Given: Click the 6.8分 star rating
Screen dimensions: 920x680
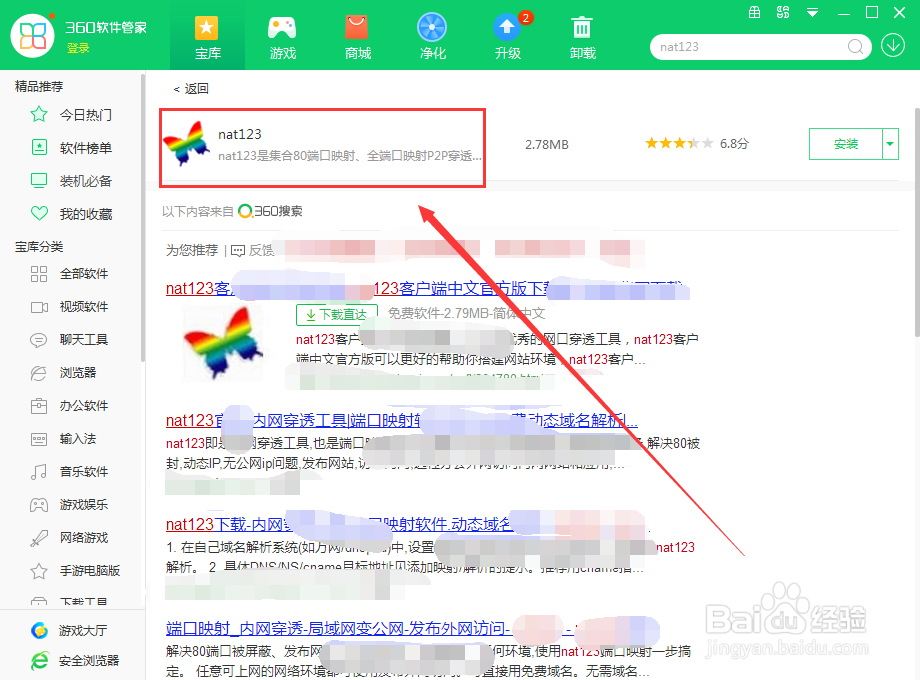Looking at the screenshot, I should pos(696,143).
